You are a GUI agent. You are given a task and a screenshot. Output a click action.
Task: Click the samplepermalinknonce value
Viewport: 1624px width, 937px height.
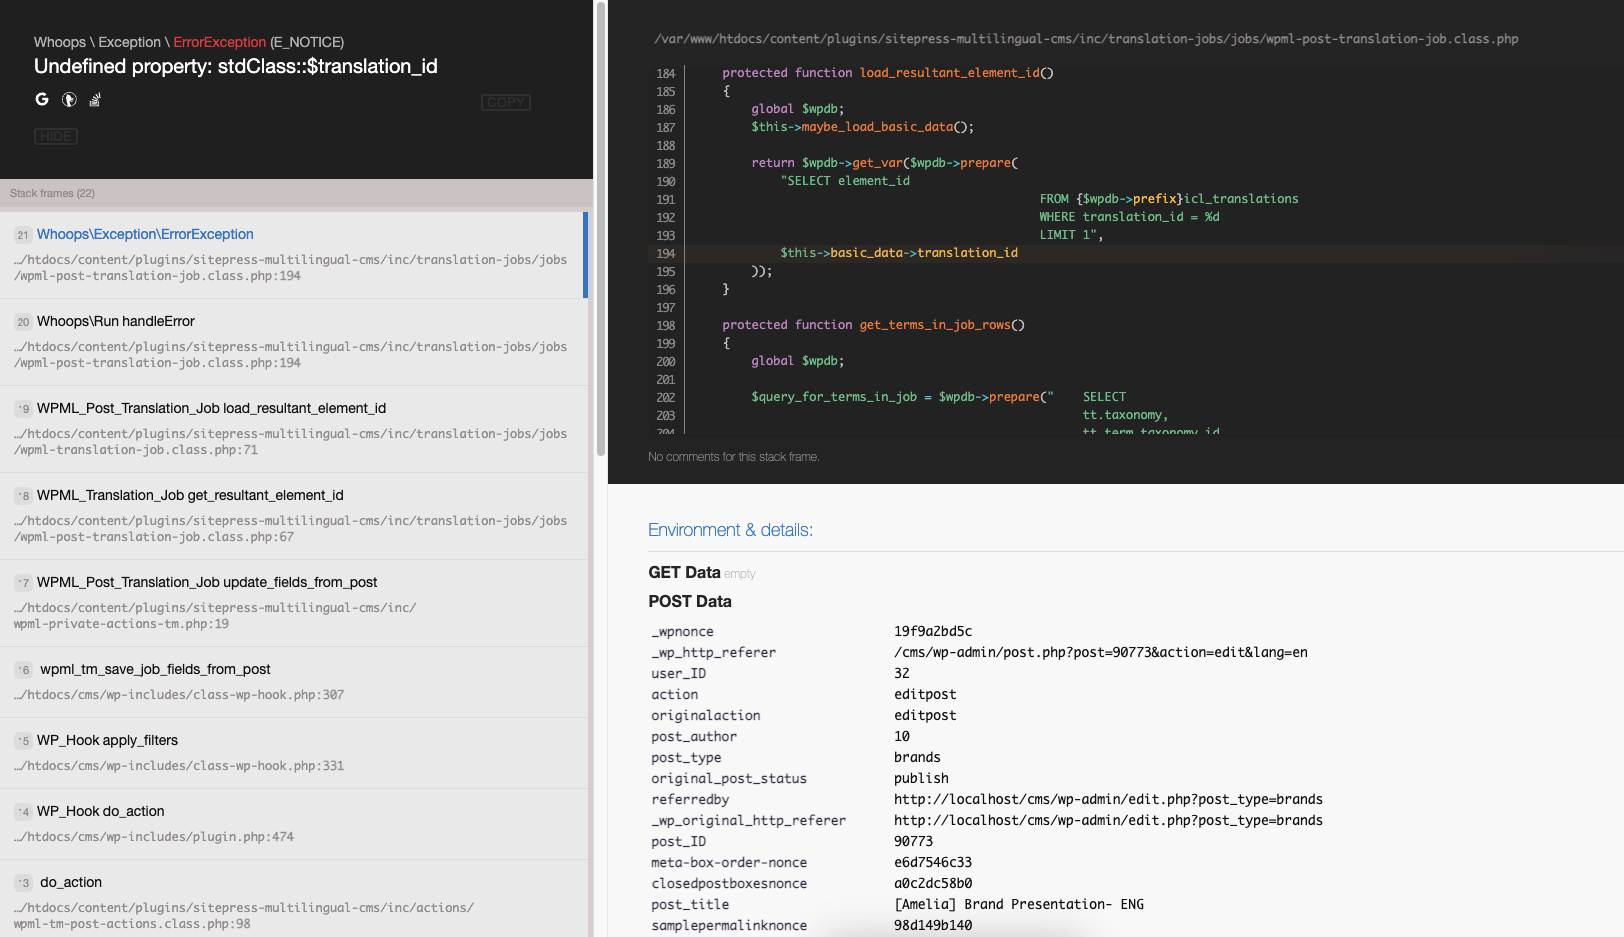click(x=933, y=925)
